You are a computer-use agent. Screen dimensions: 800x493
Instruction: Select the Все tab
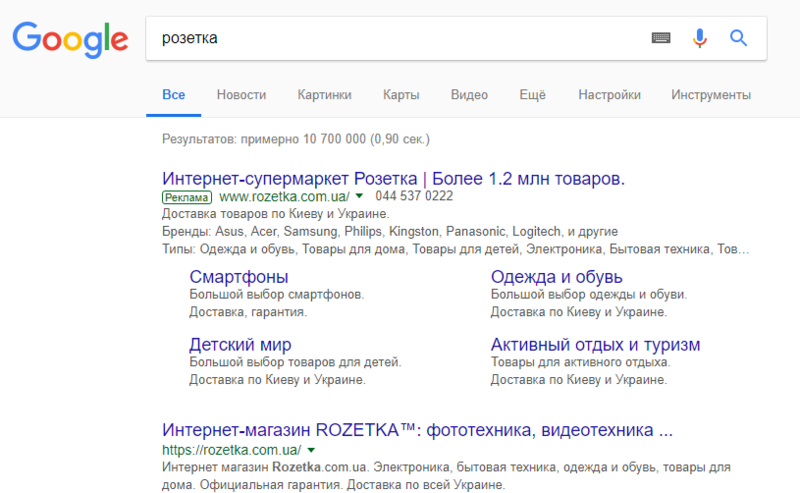coord(173,95)
